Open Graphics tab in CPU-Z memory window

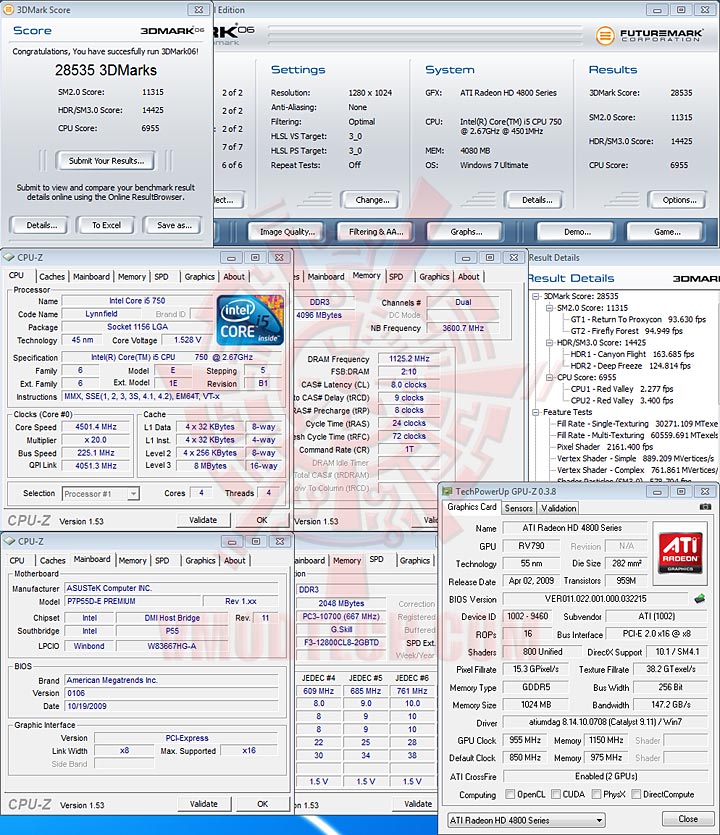[434, 276]
